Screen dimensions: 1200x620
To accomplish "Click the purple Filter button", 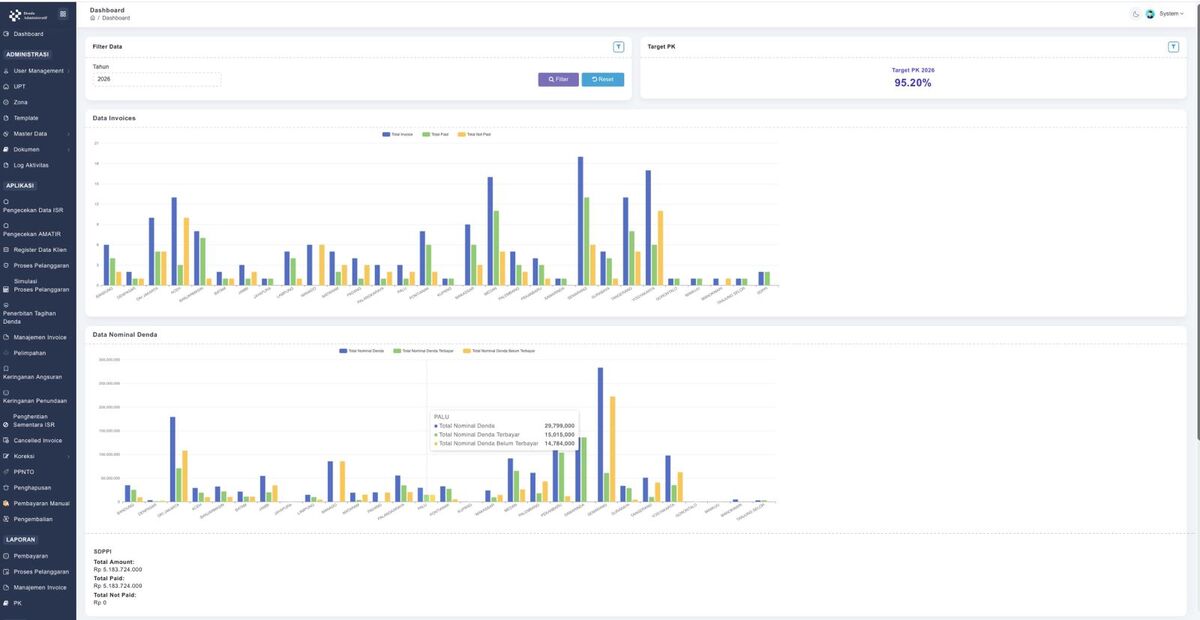I will [558, 79].
